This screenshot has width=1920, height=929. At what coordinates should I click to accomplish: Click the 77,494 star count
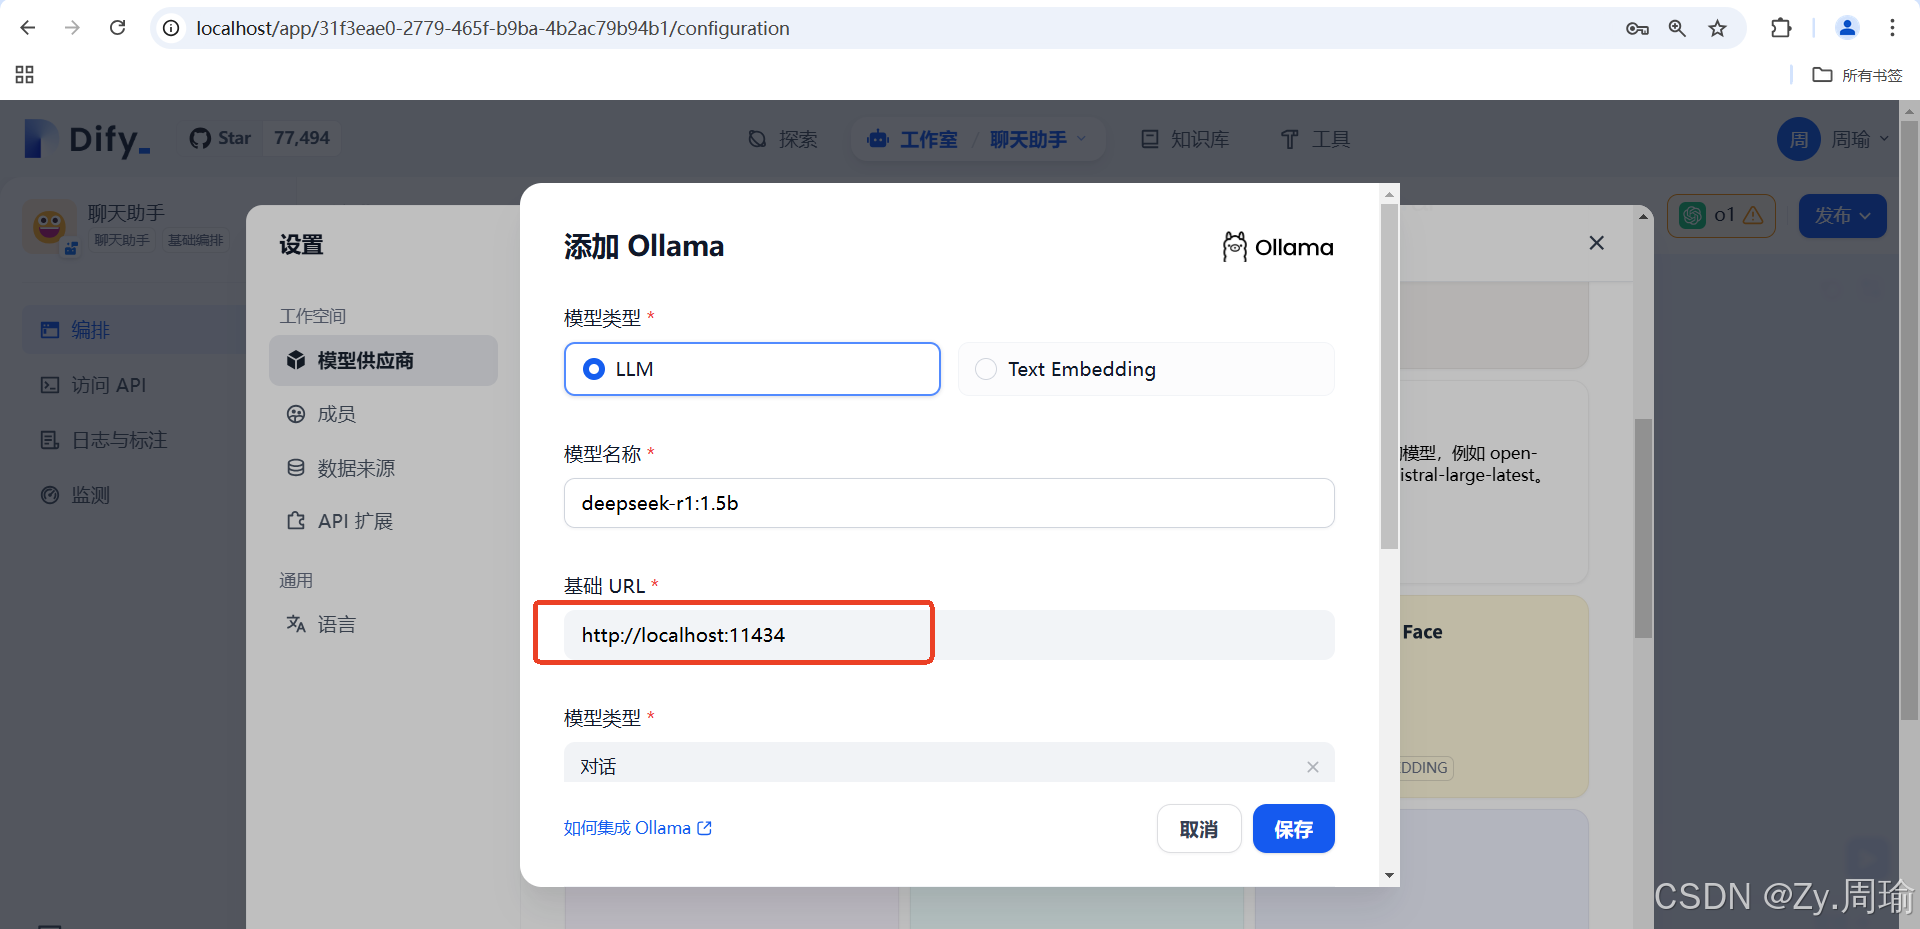tap(302, 138)
